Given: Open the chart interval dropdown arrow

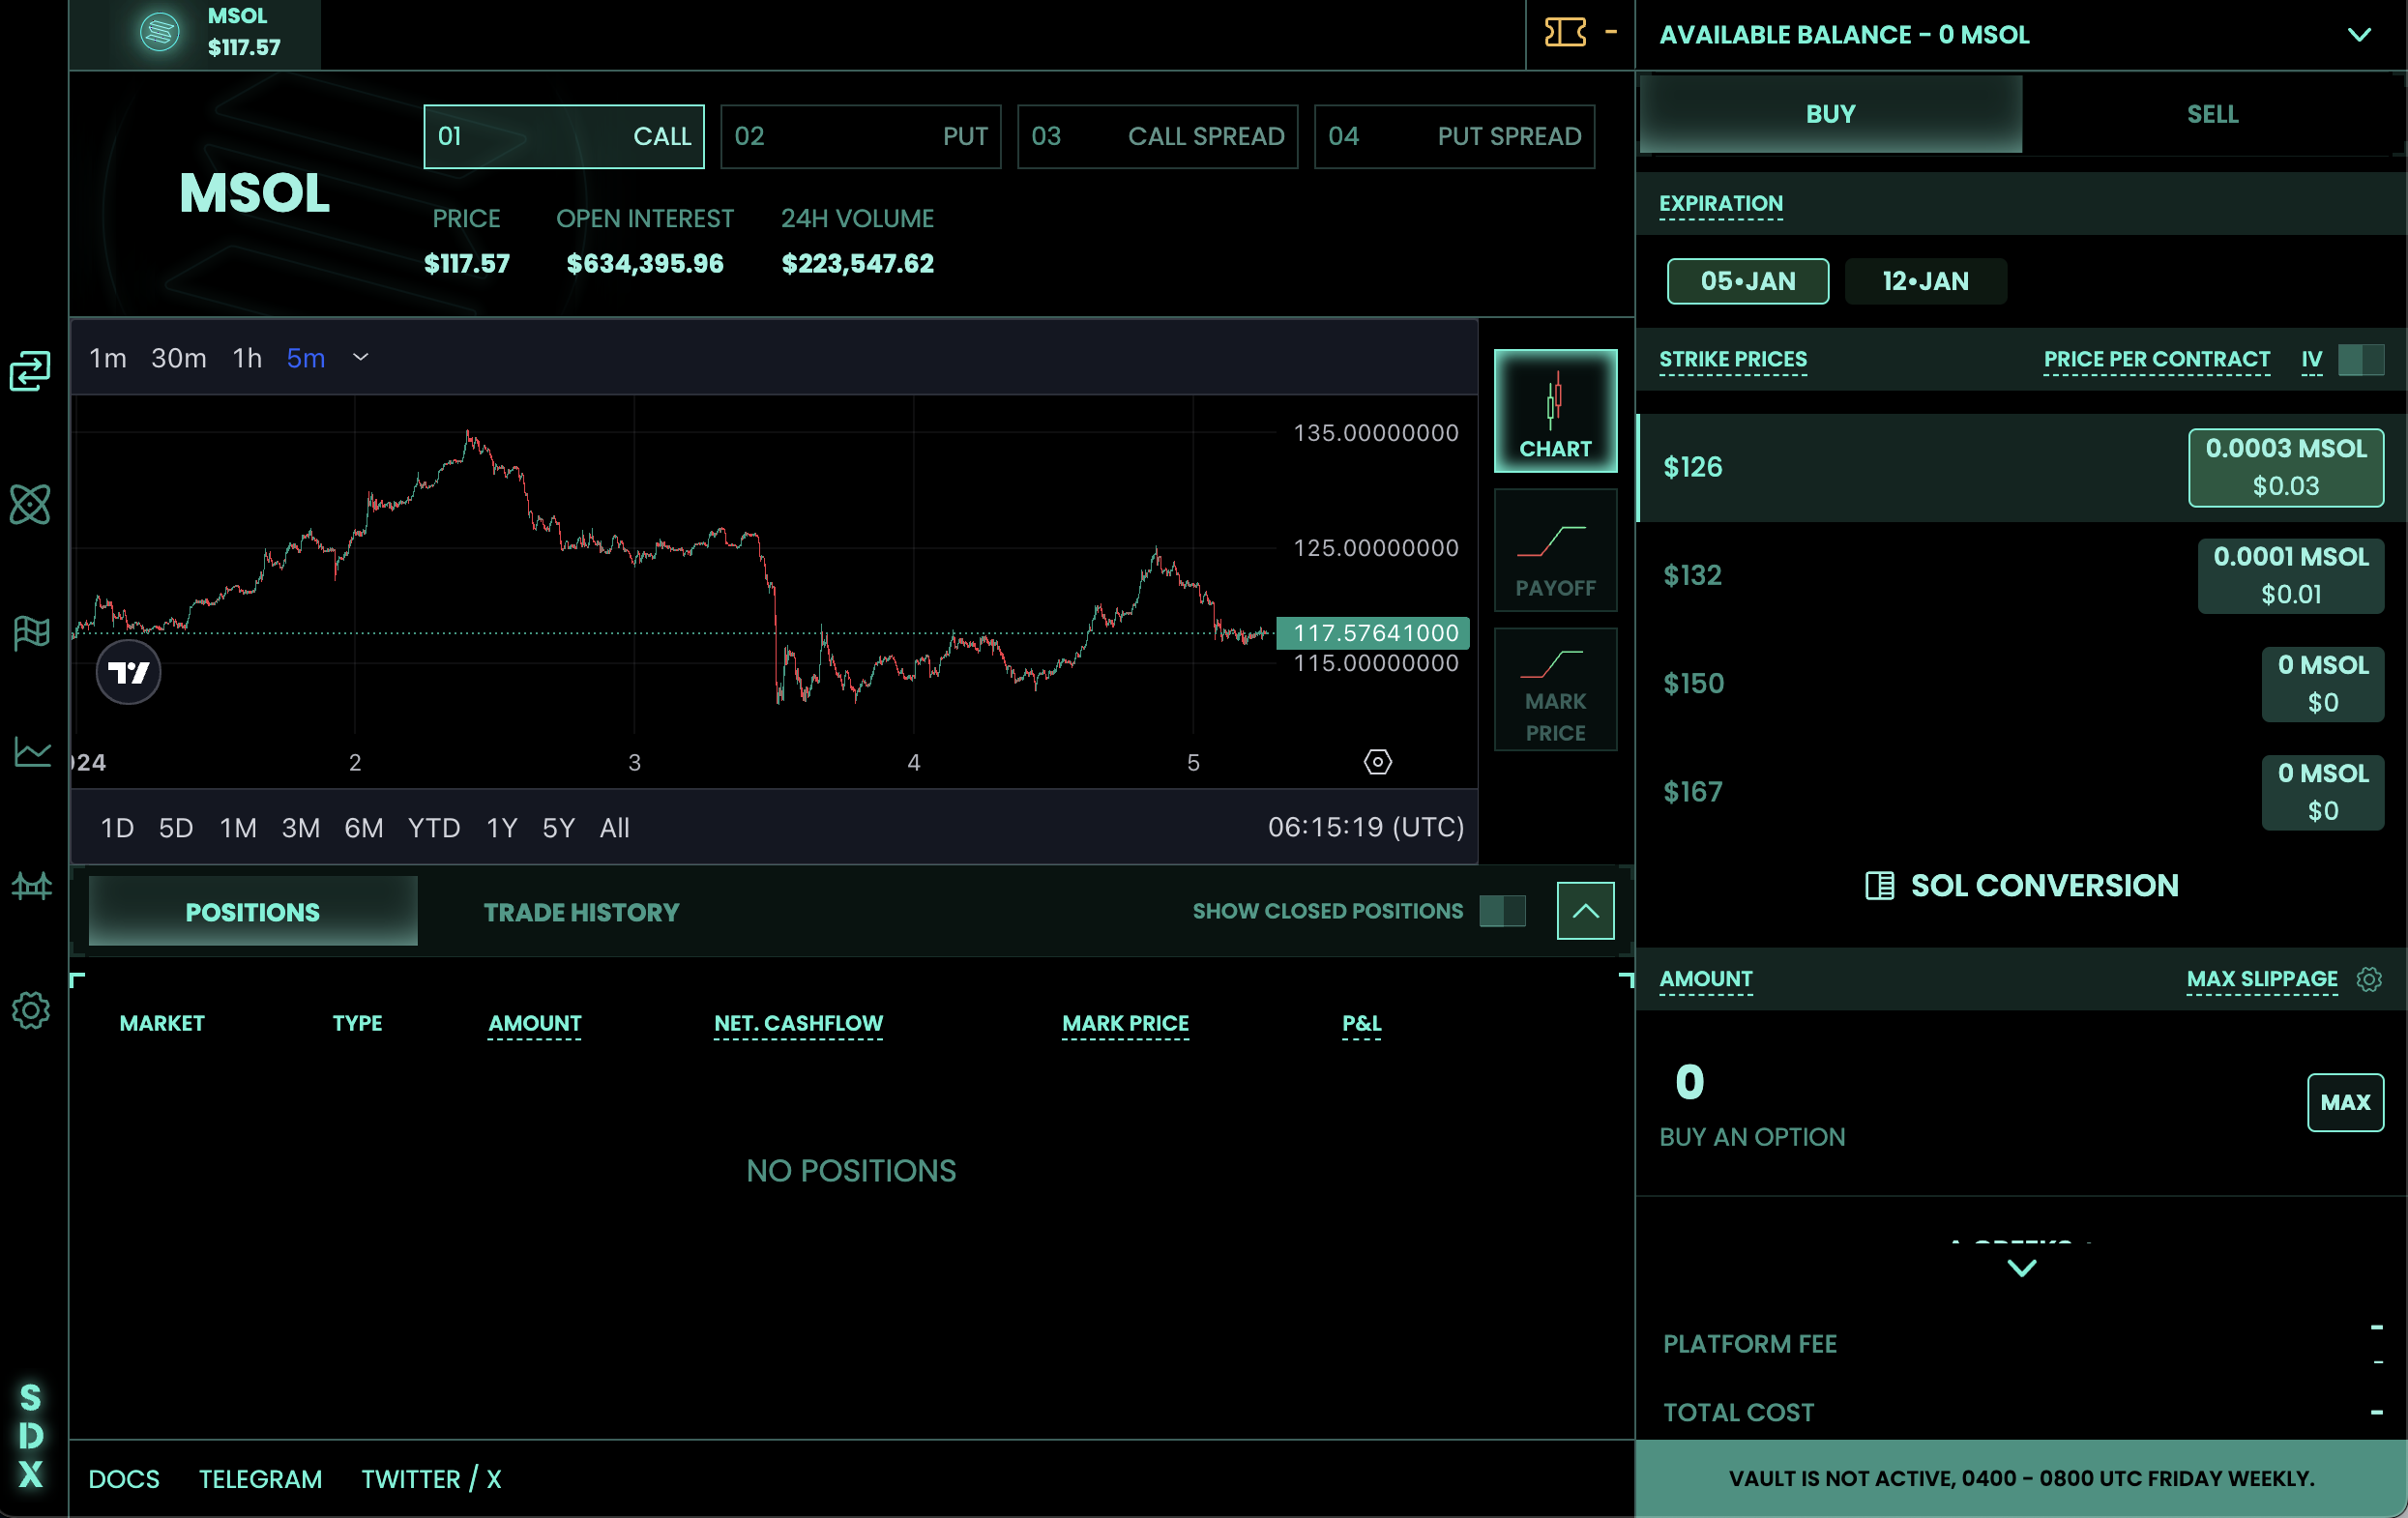Looking at the screenshot, I should [x=361, y=358].
